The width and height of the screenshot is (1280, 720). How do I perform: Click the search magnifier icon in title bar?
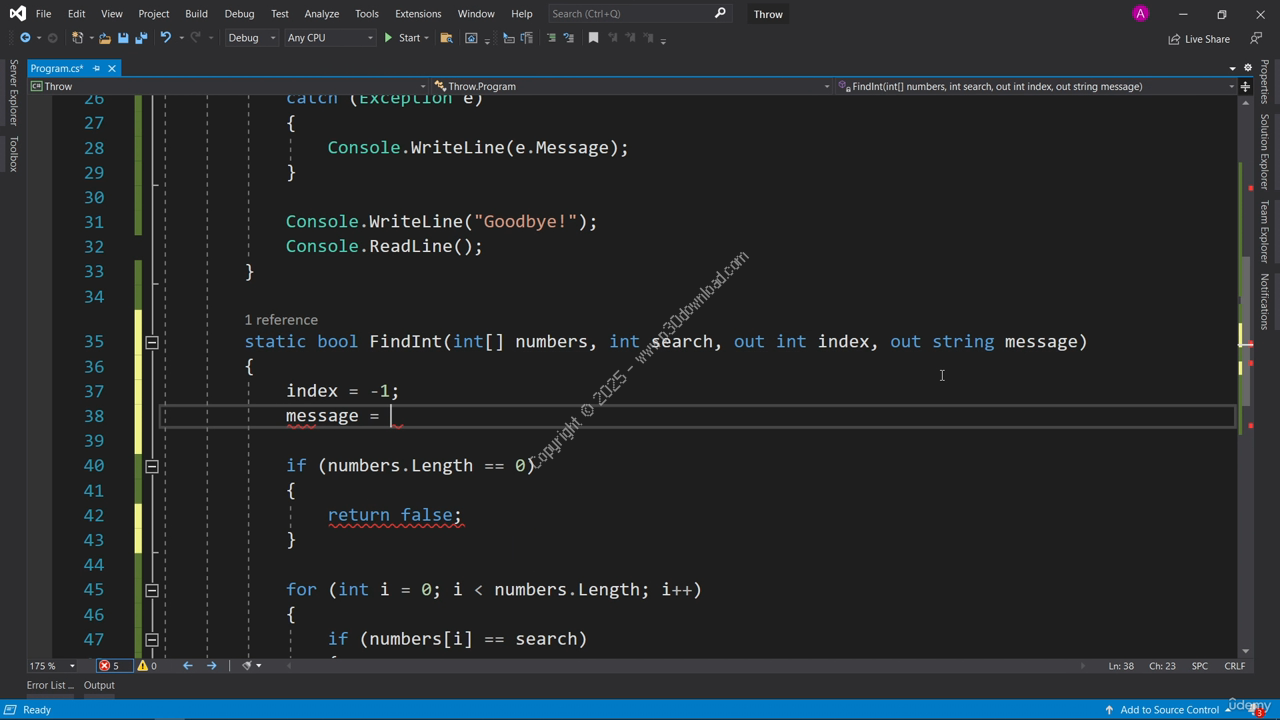coord(720,13)
